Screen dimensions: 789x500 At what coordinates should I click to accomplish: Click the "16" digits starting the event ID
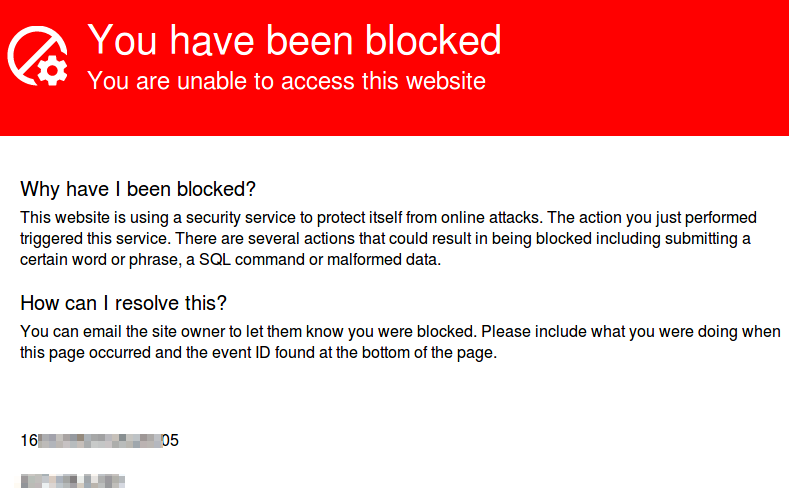click(29, 441)
